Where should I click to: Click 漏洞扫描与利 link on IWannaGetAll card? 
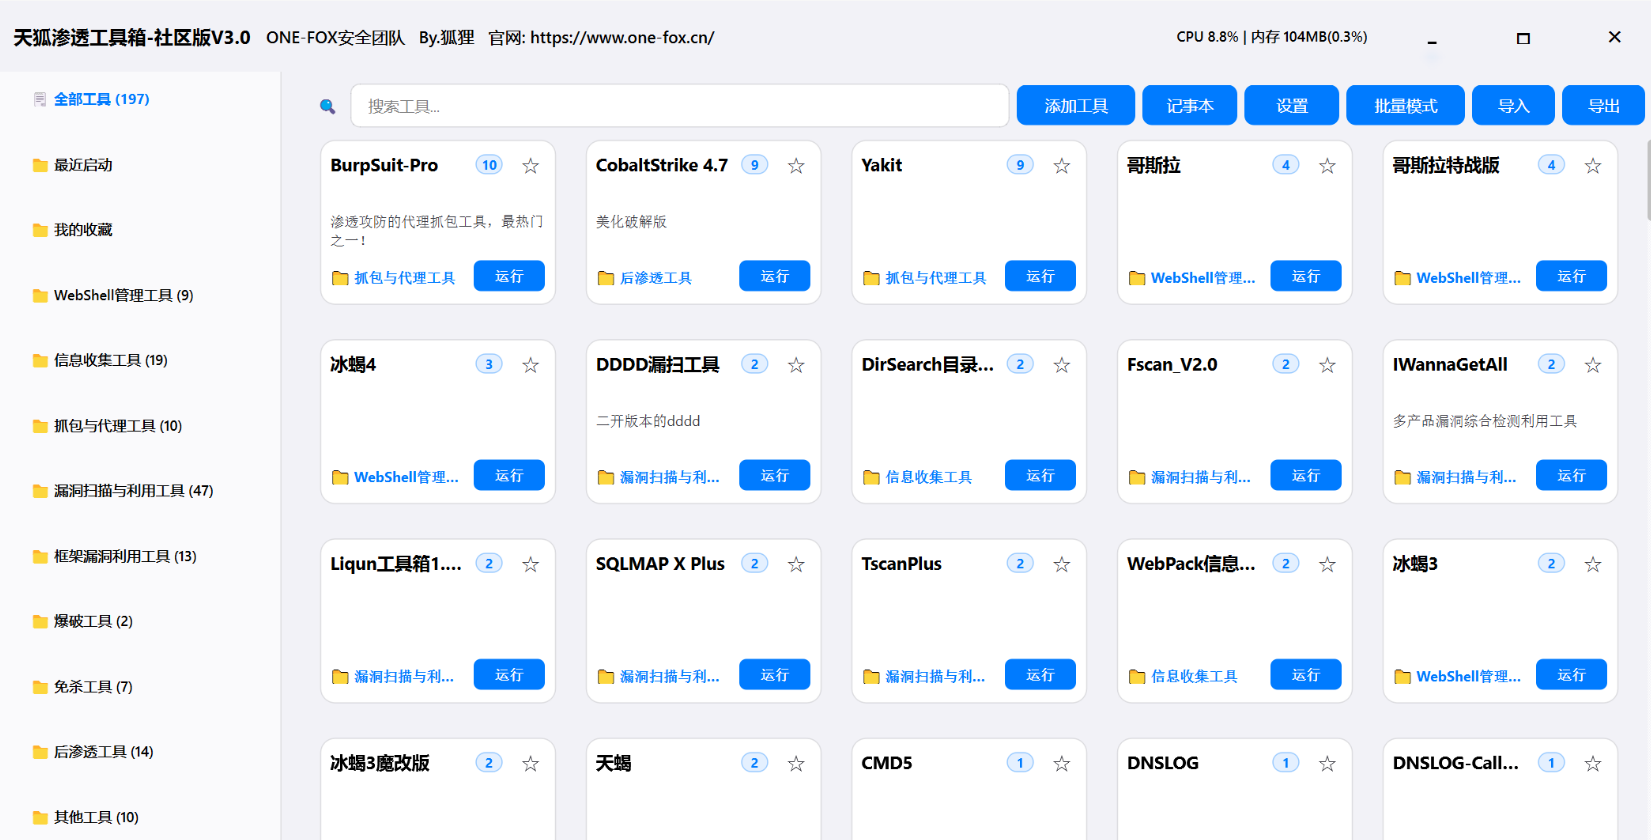click(1466, 477)
